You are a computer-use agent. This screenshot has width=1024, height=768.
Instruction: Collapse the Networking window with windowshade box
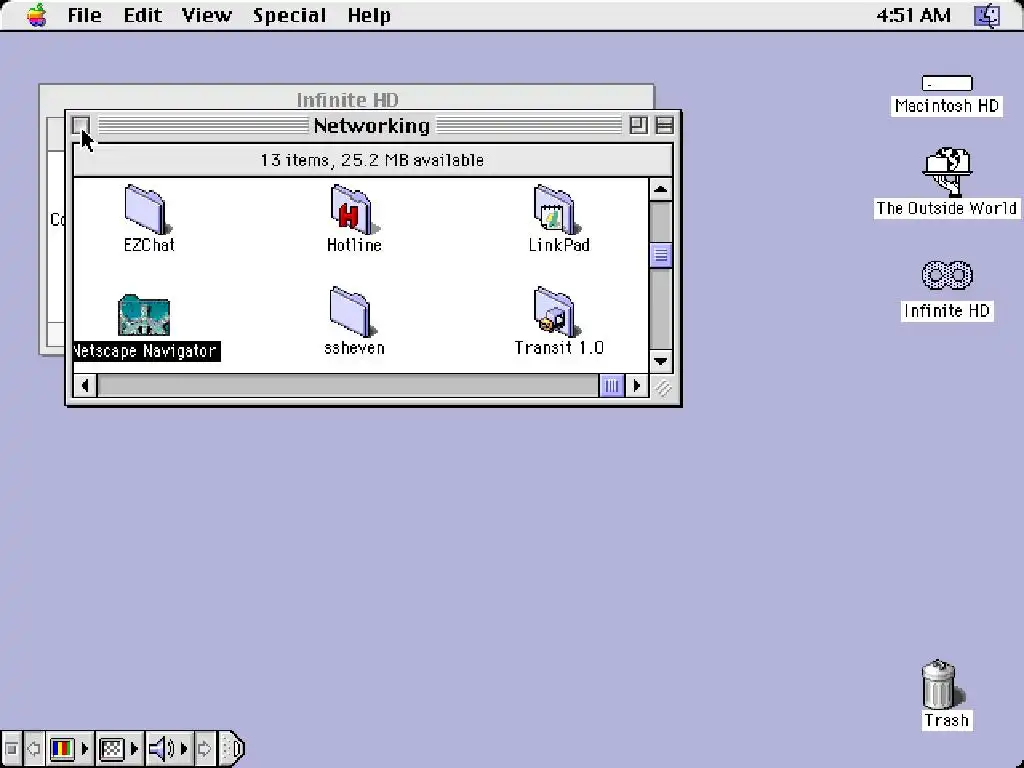pyautogui.click(x=664, y=125)
